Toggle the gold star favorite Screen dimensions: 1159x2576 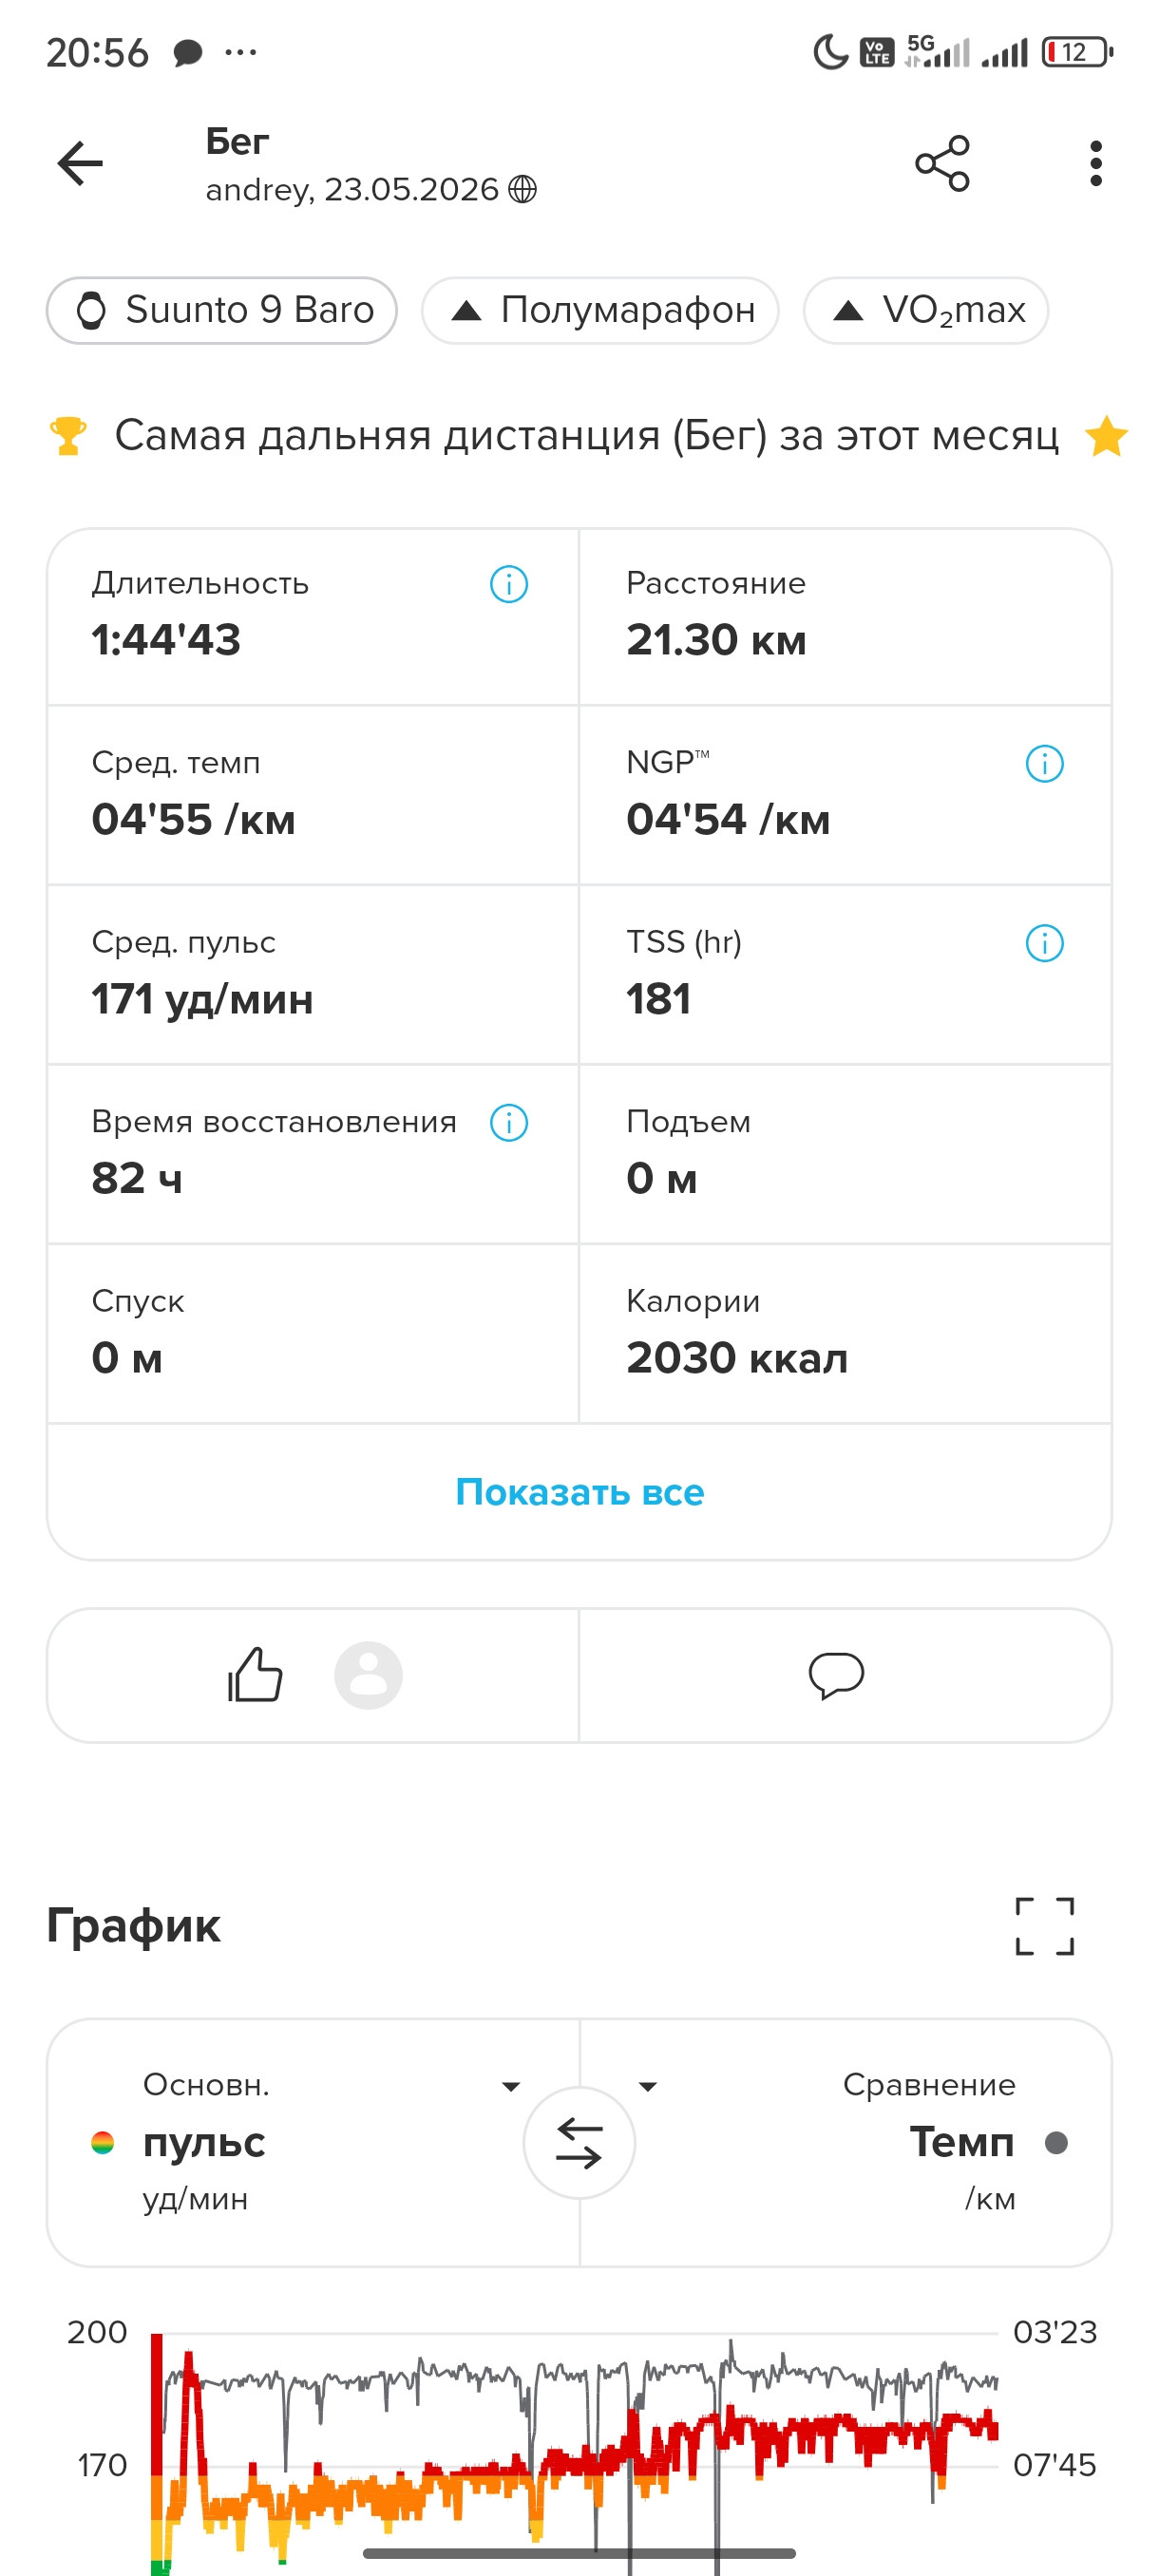1106,436
